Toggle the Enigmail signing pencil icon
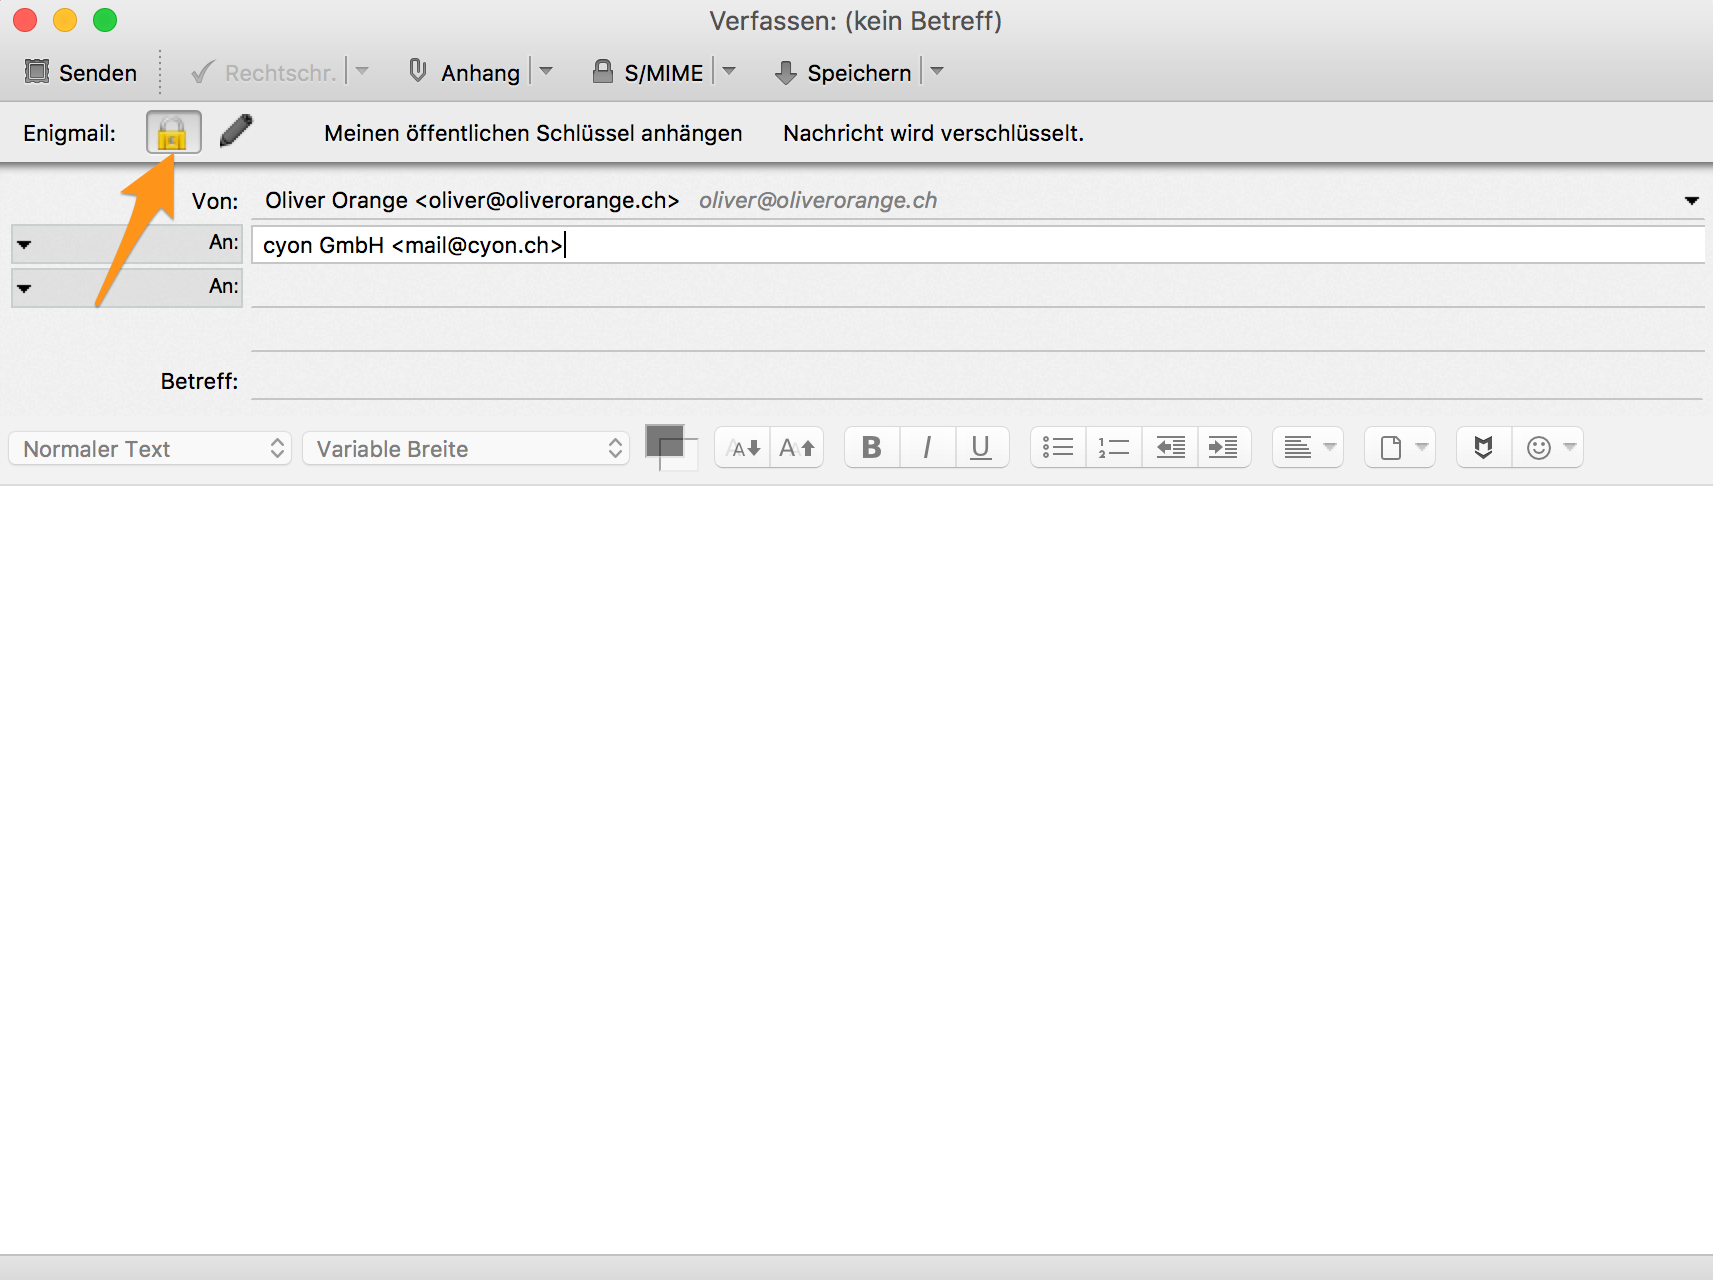This screenshot has height=1280, width=1713. [x=236, y=131]
